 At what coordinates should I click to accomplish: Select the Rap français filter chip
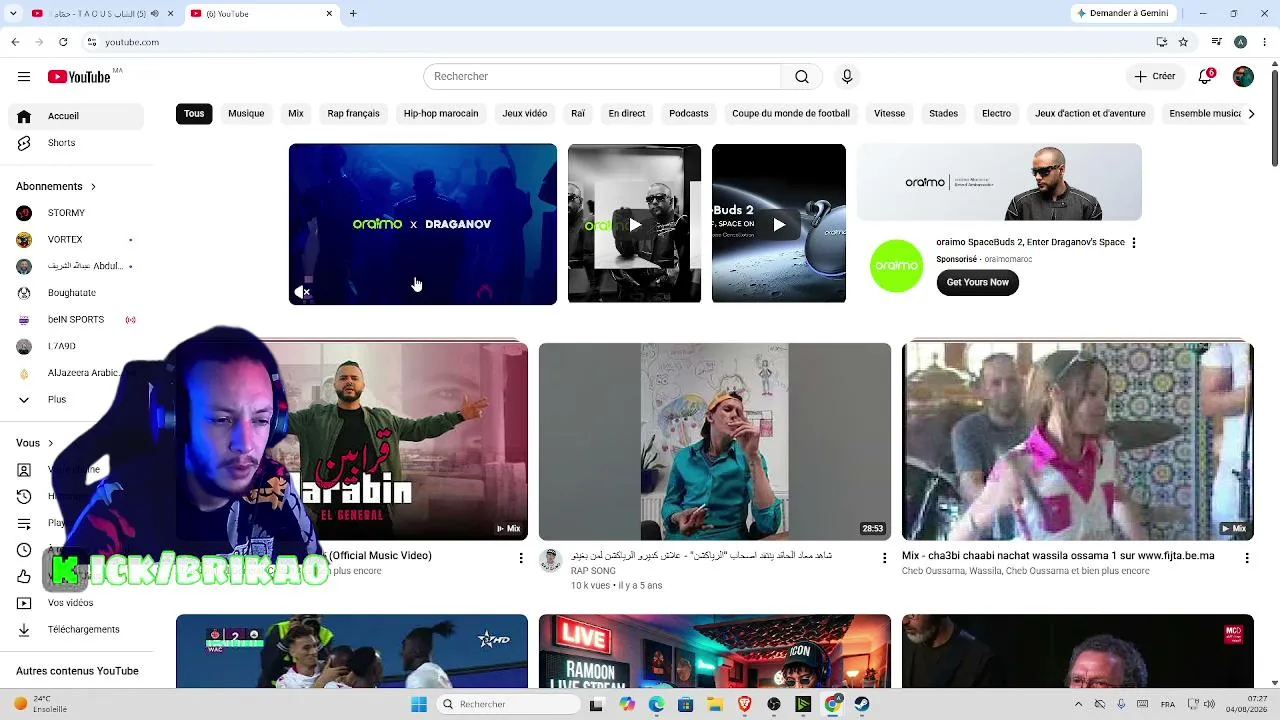353,114
